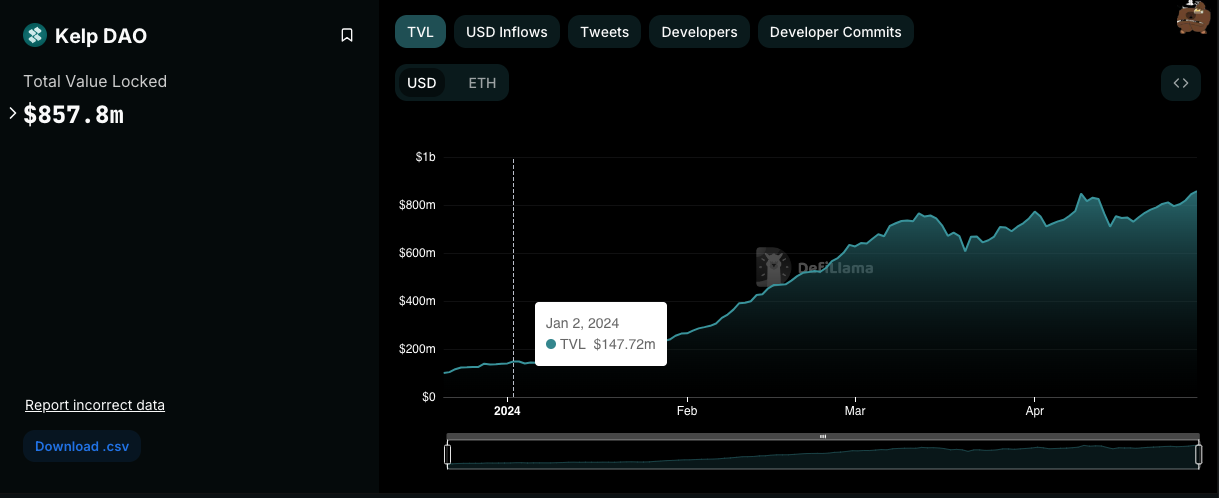Expand the Total Value Locked breakdown arrow
1219x498 pixels.
click(x=13, y=113)
